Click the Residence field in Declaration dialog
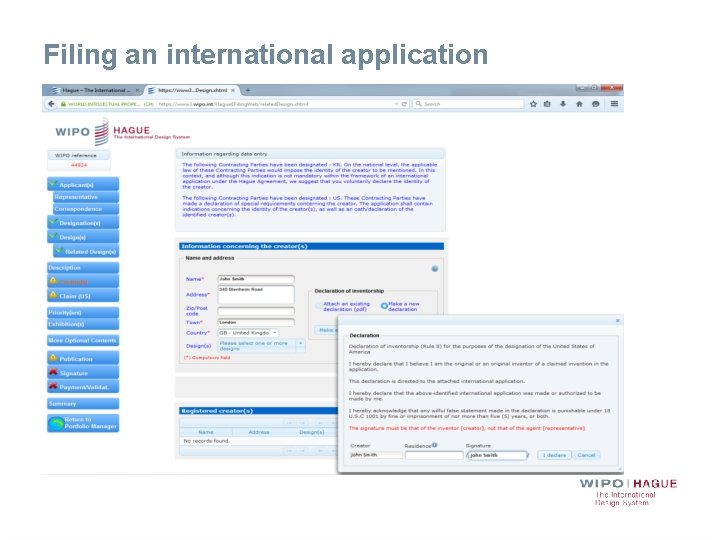The height and width of the screenshot is (540, 720). point(434,455)
